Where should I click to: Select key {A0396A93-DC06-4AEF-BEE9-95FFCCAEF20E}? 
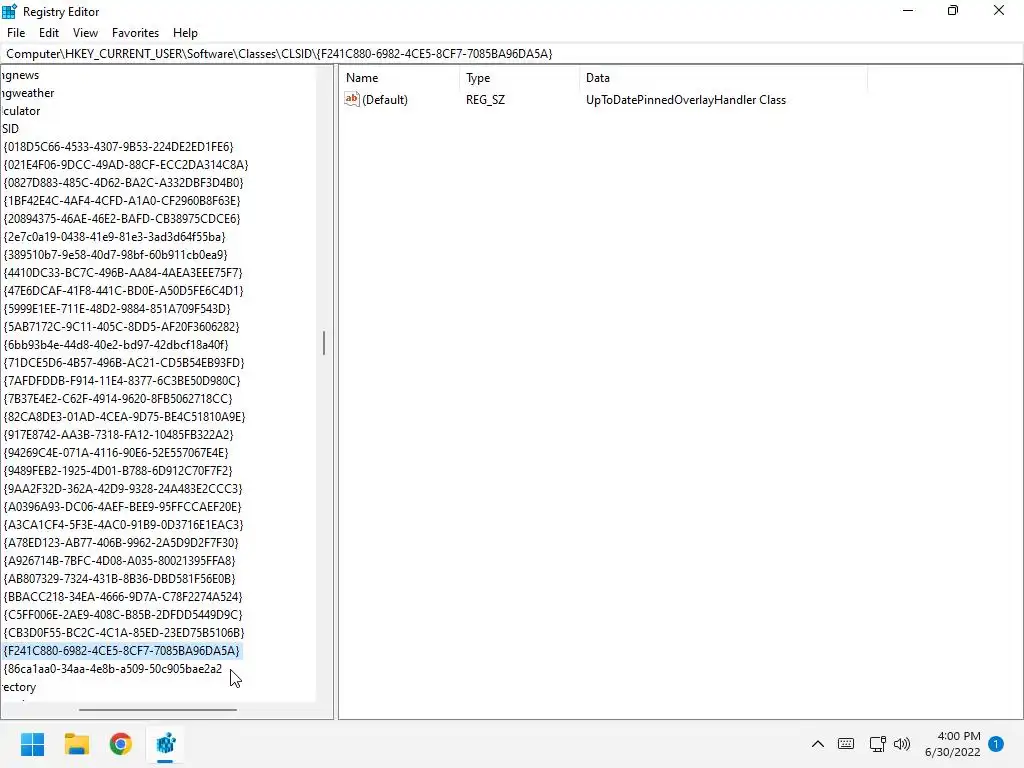point(122,506)
